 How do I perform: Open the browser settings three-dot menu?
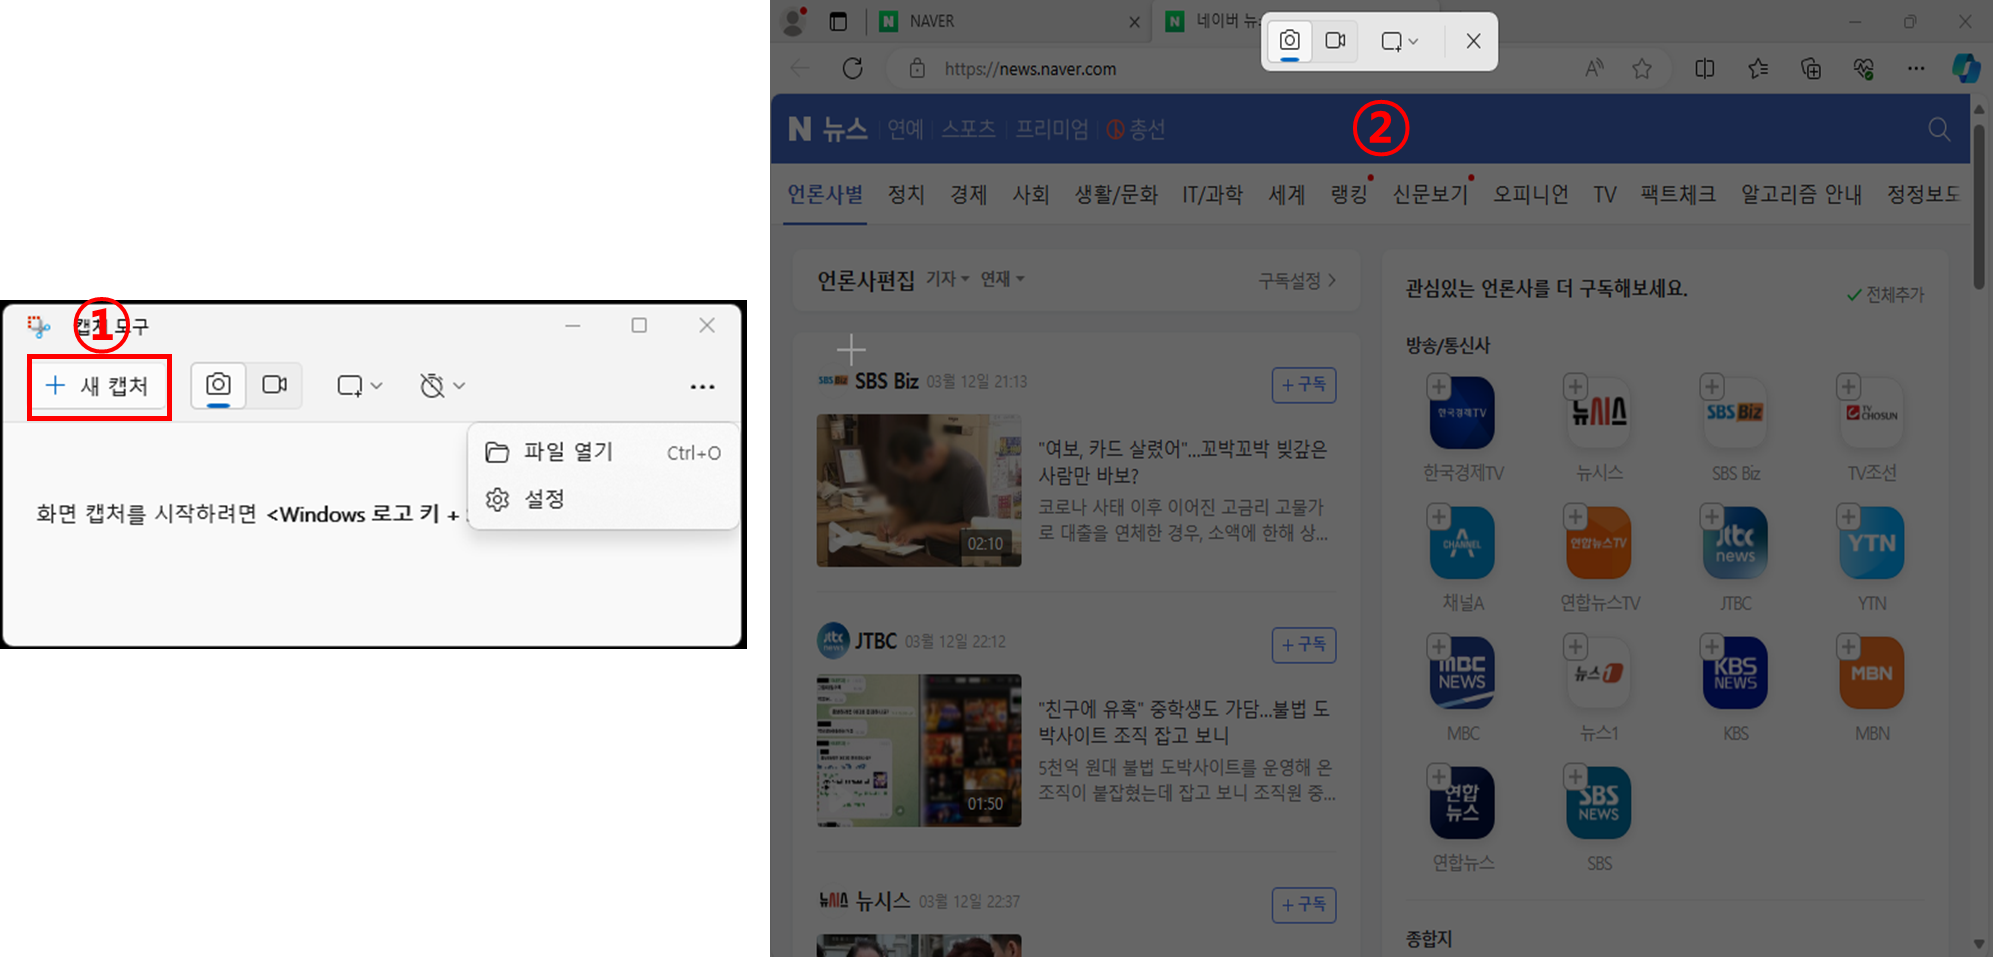tap(1916, 68)
